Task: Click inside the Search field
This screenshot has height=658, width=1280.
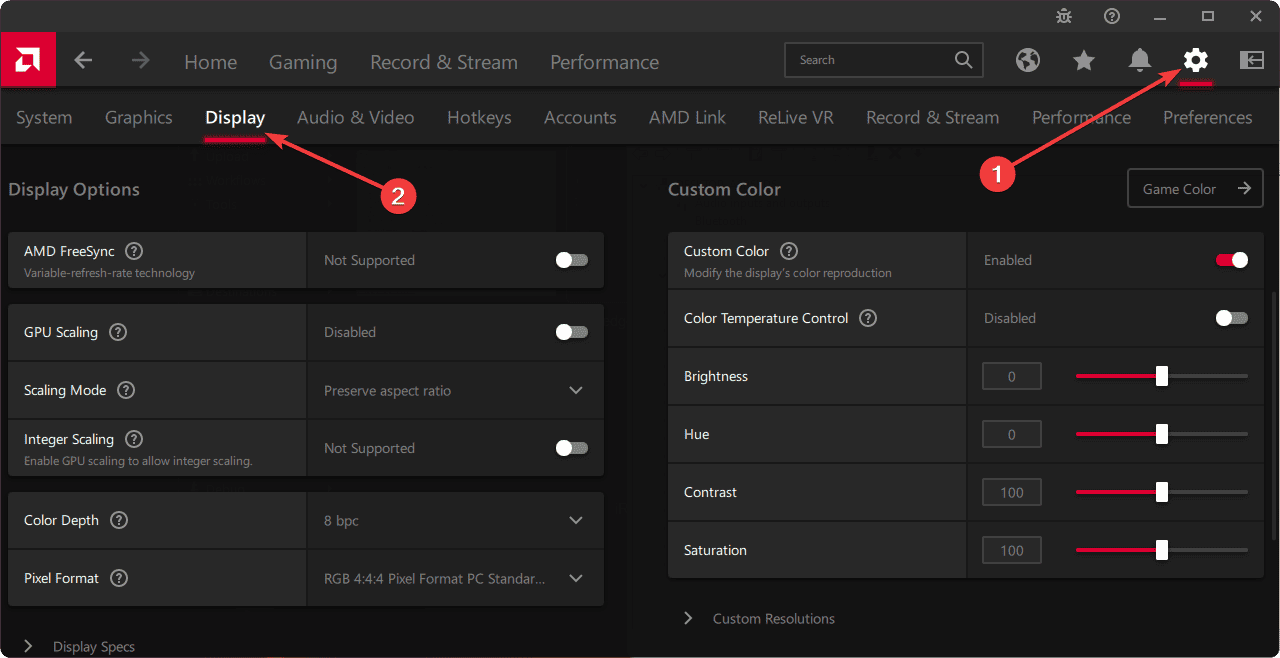Action: [870, 60]
